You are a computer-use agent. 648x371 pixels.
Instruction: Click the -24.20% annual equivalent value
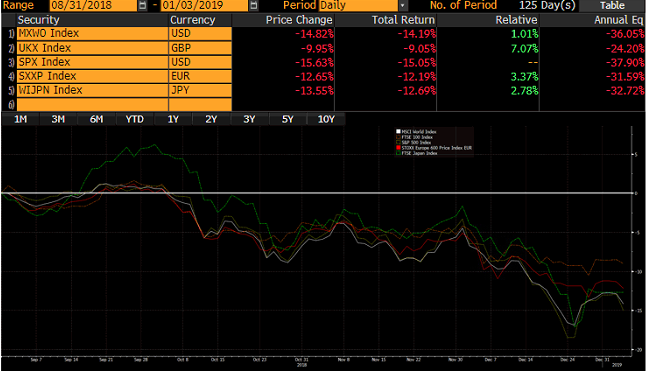625,48
